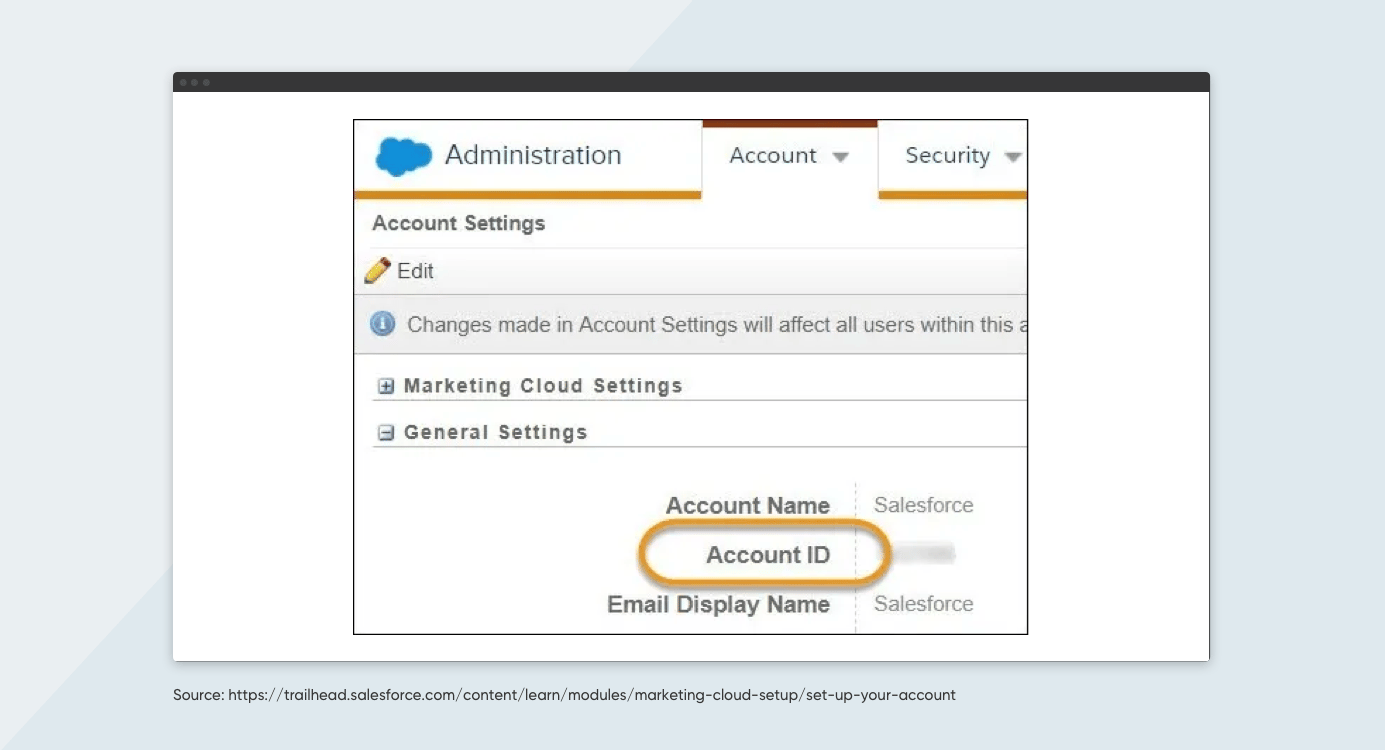Click the browser window control dots
The width and height of the screenshot is (1385, 750).
coord(197,82)
